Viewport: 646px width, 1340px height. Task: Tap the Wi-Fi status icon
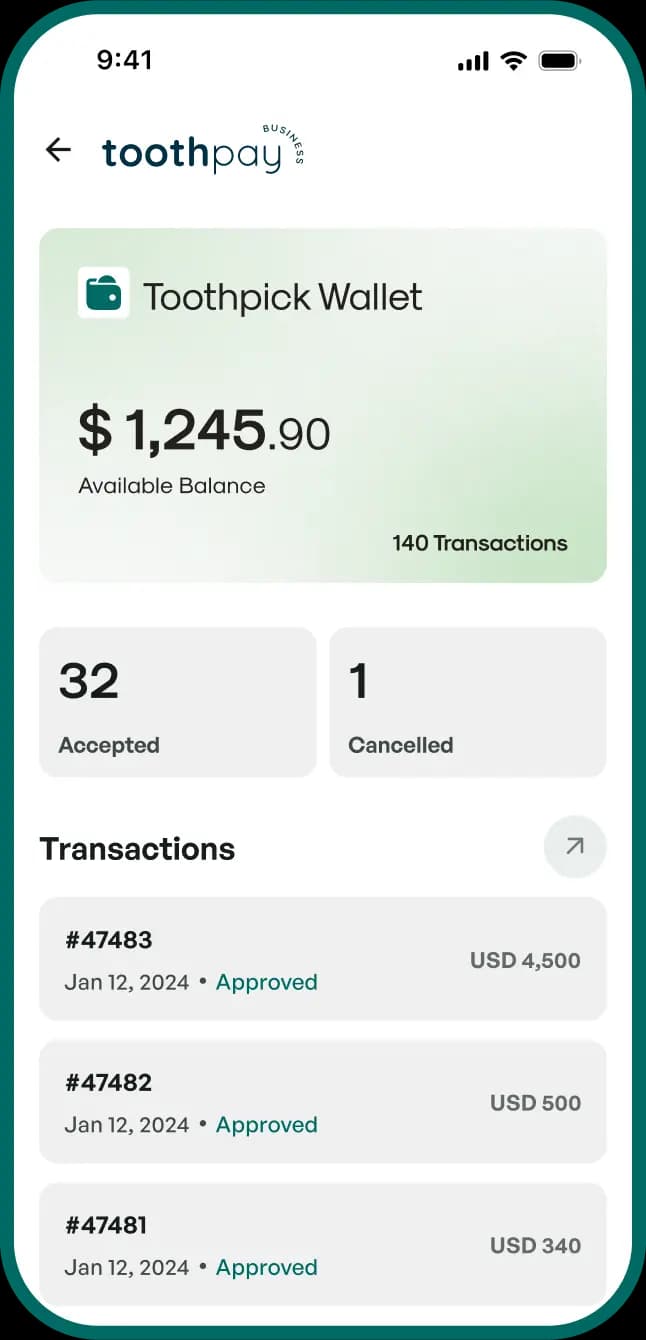coord(514,61)
